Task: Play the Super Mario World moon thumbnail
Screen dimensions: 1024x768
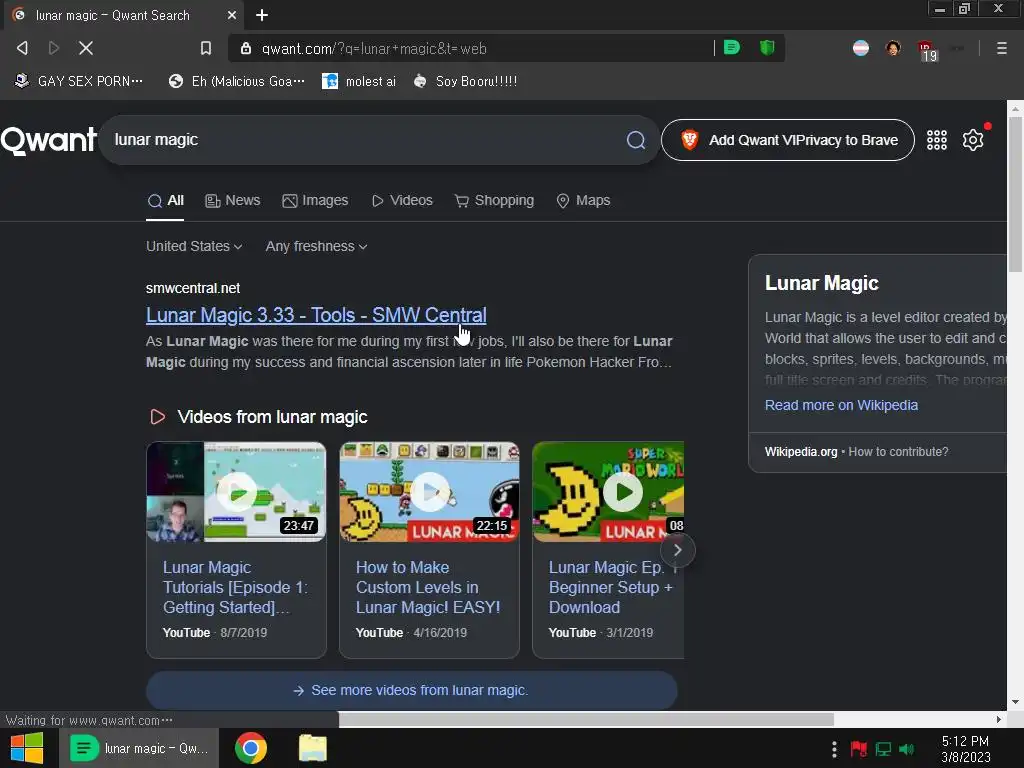Action: [x=608, y=492]
